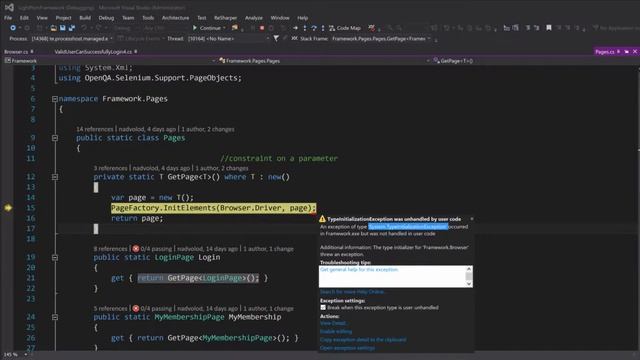Click the 8 references CodeLens above Login
Viewport: 640px width, 360px height.
pyautogui.click(x=110, y=249)
